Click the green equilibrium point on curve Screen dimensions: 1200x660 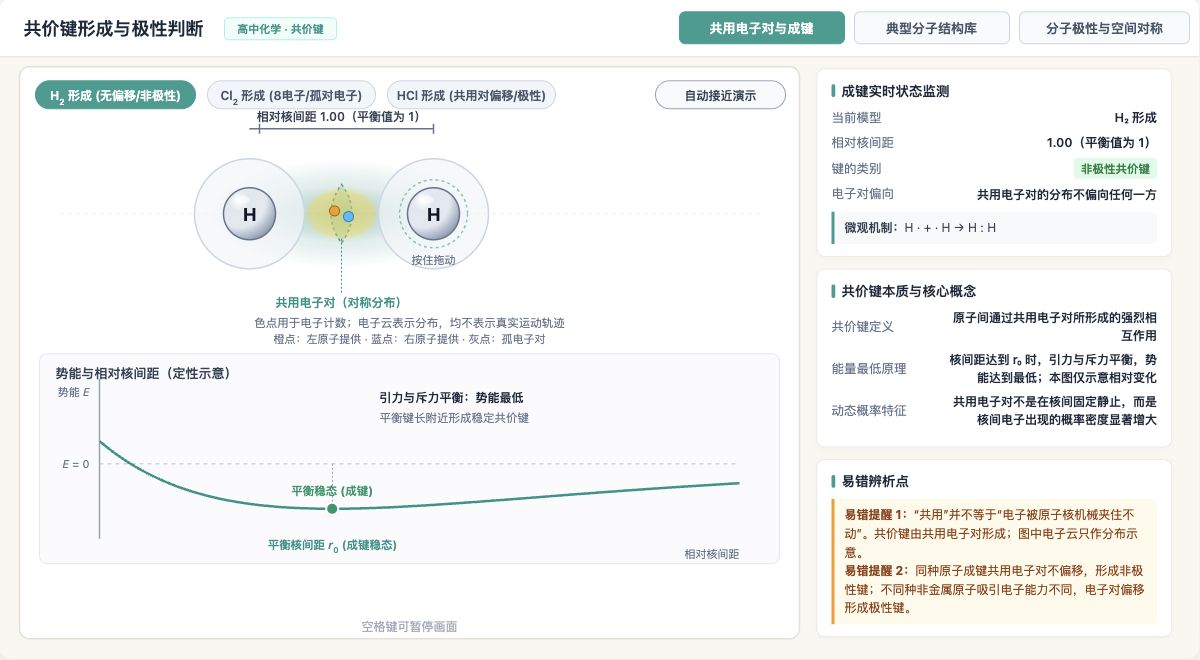point(332,508)
